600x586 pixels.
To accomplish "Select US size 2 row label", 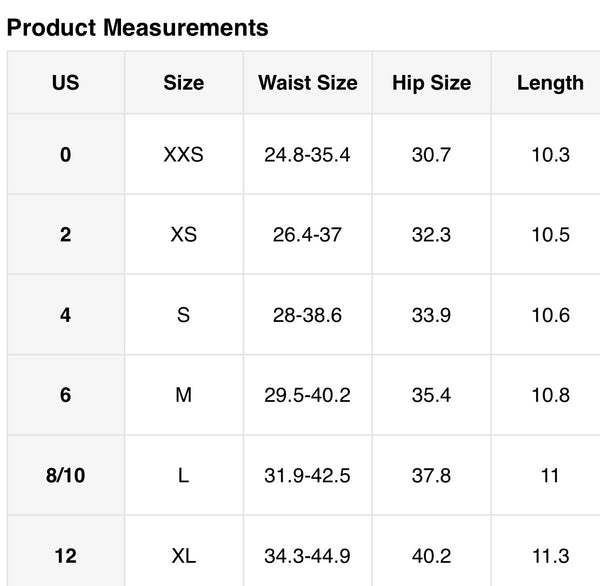I will [x=65, y=235].
